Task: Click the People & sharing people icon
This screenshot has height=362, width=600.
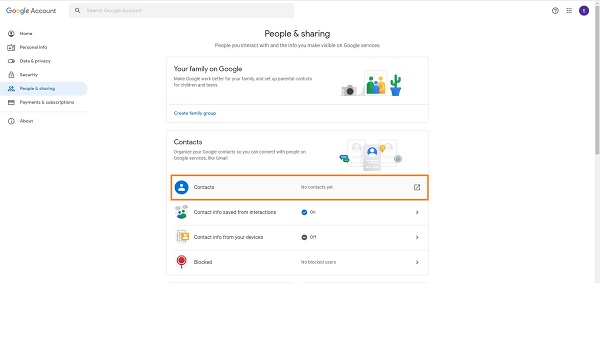Action: pos(11,89)
